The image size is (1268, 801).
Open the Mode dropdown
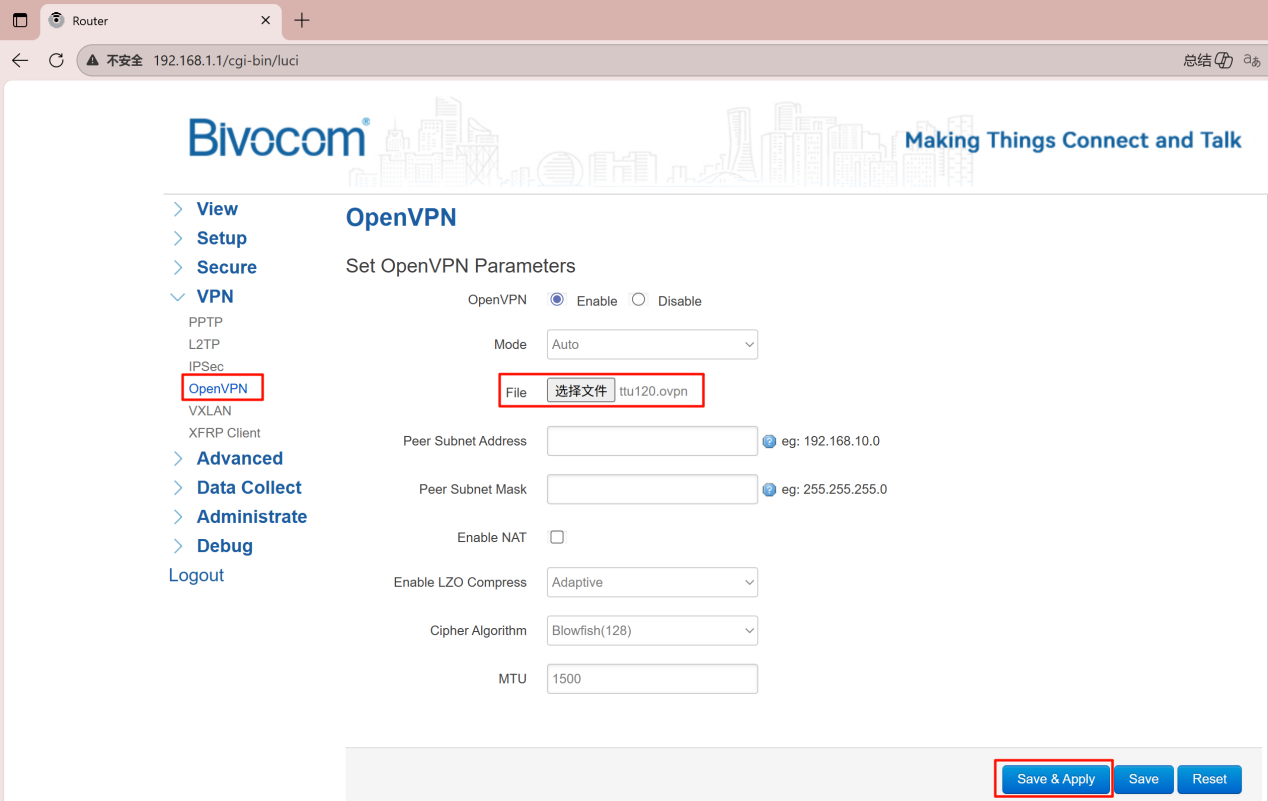tap(652, 344)
